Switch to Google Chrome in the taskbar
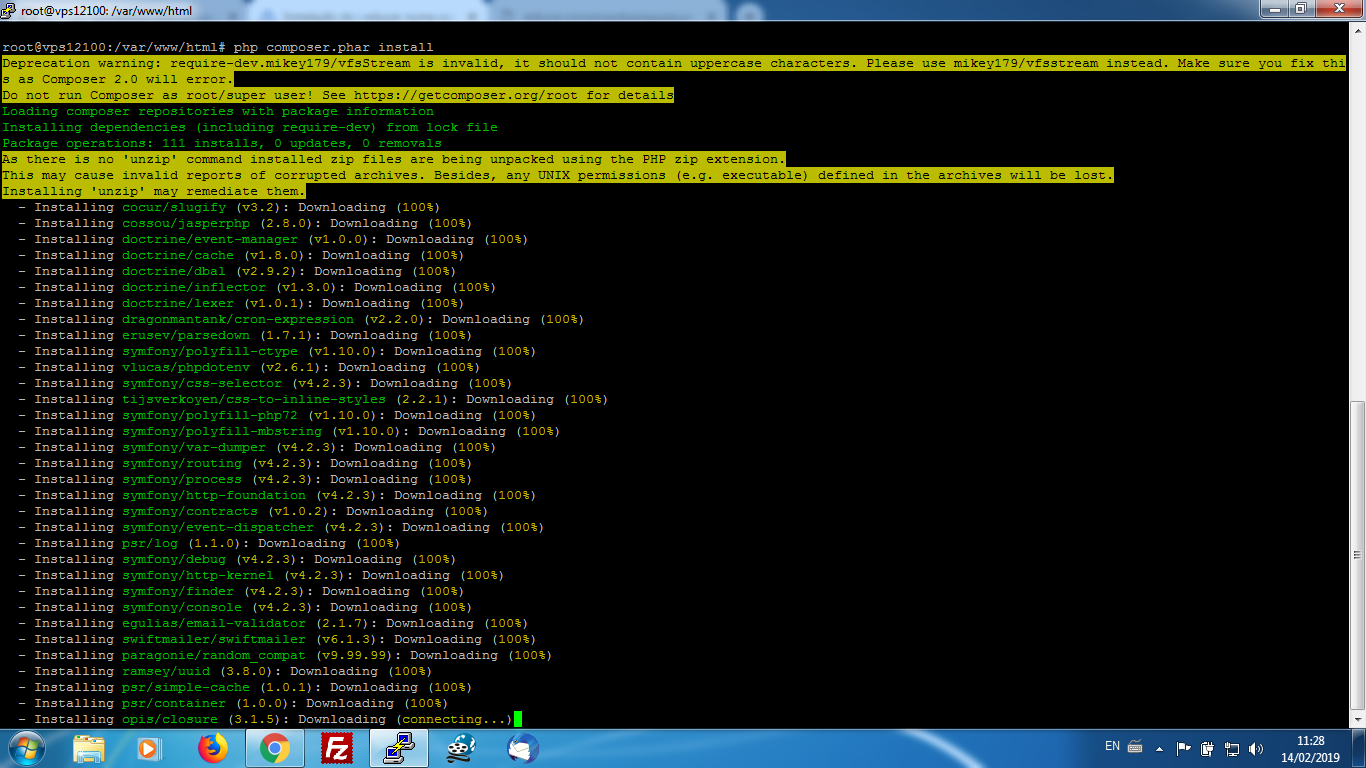Image resolution: width=1366 pixels, height=768 pixels. point(274,748)
